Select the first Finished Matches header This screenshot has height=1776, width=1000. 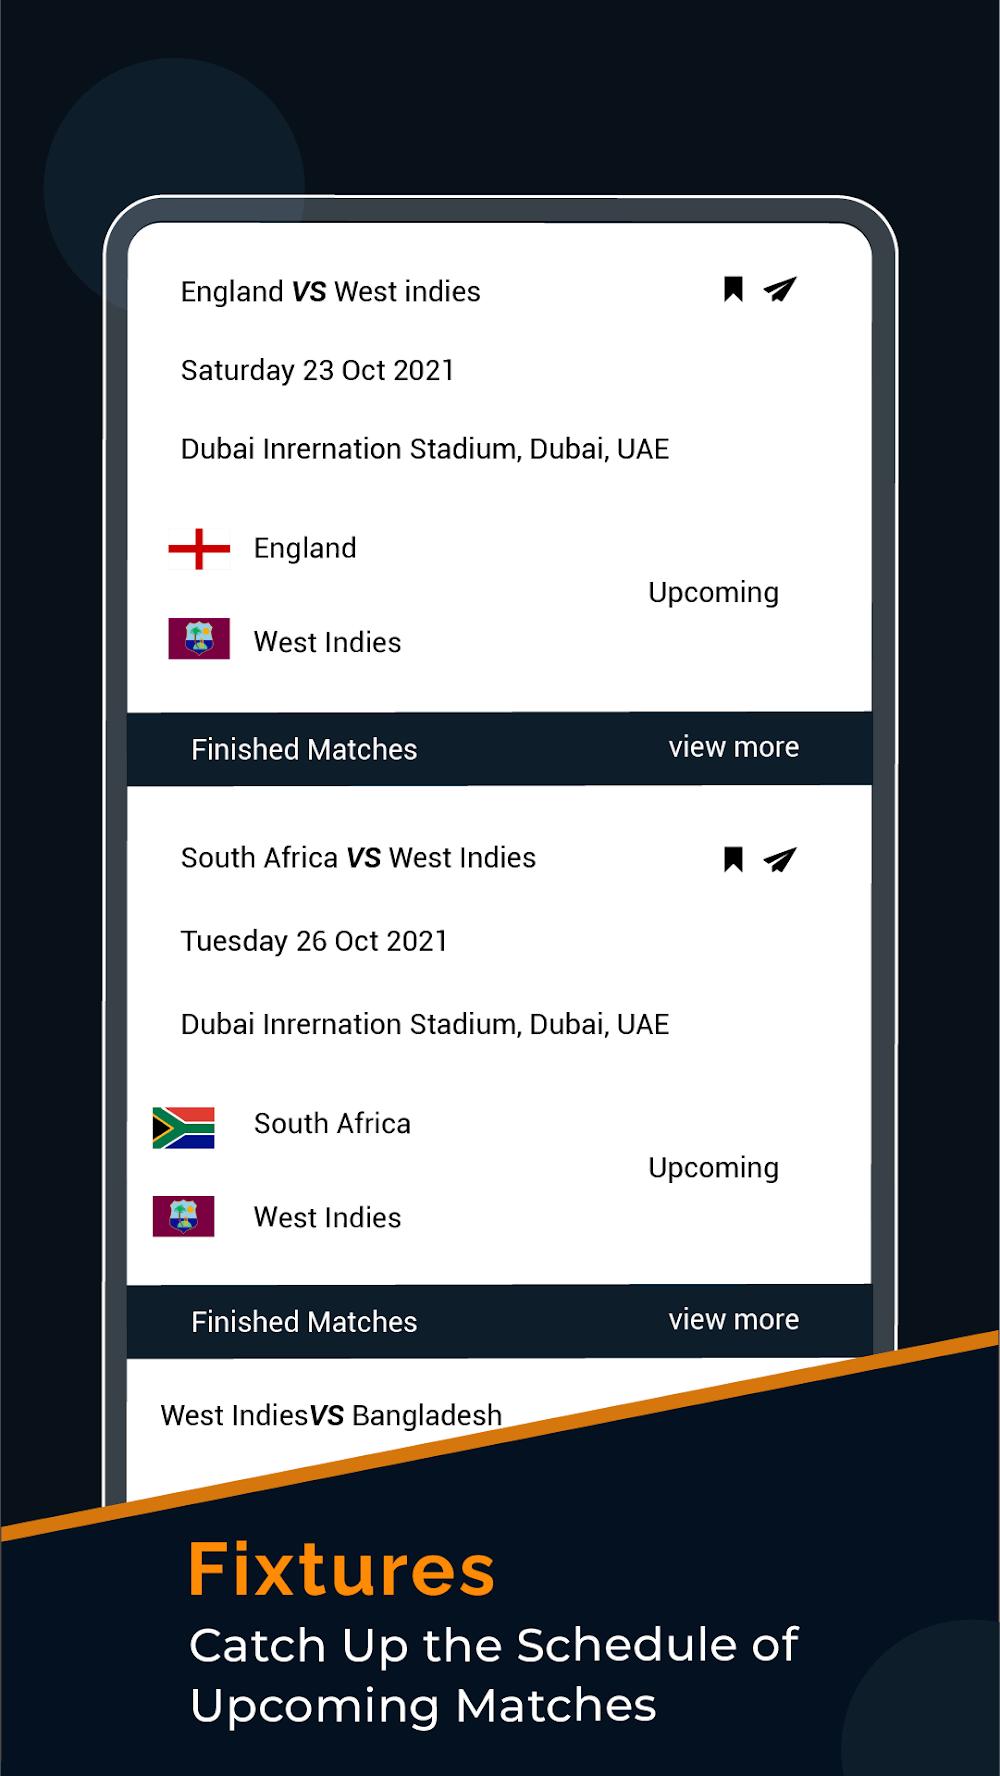click(x=304, y=750)
